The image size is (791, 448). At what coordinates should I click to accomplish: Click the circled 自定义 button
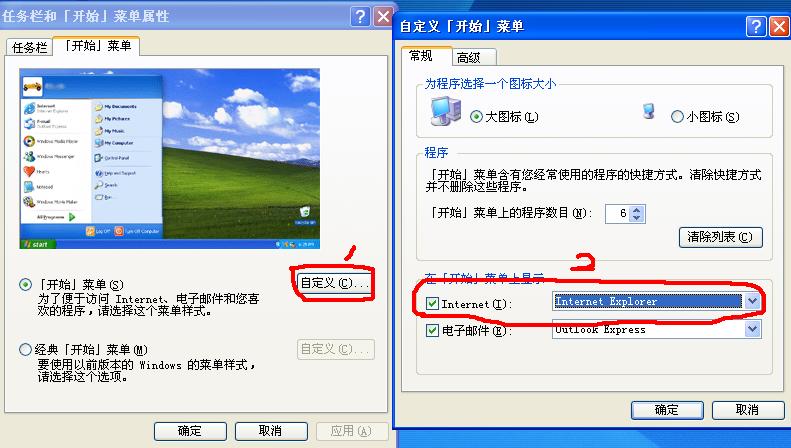pos(334,283)
